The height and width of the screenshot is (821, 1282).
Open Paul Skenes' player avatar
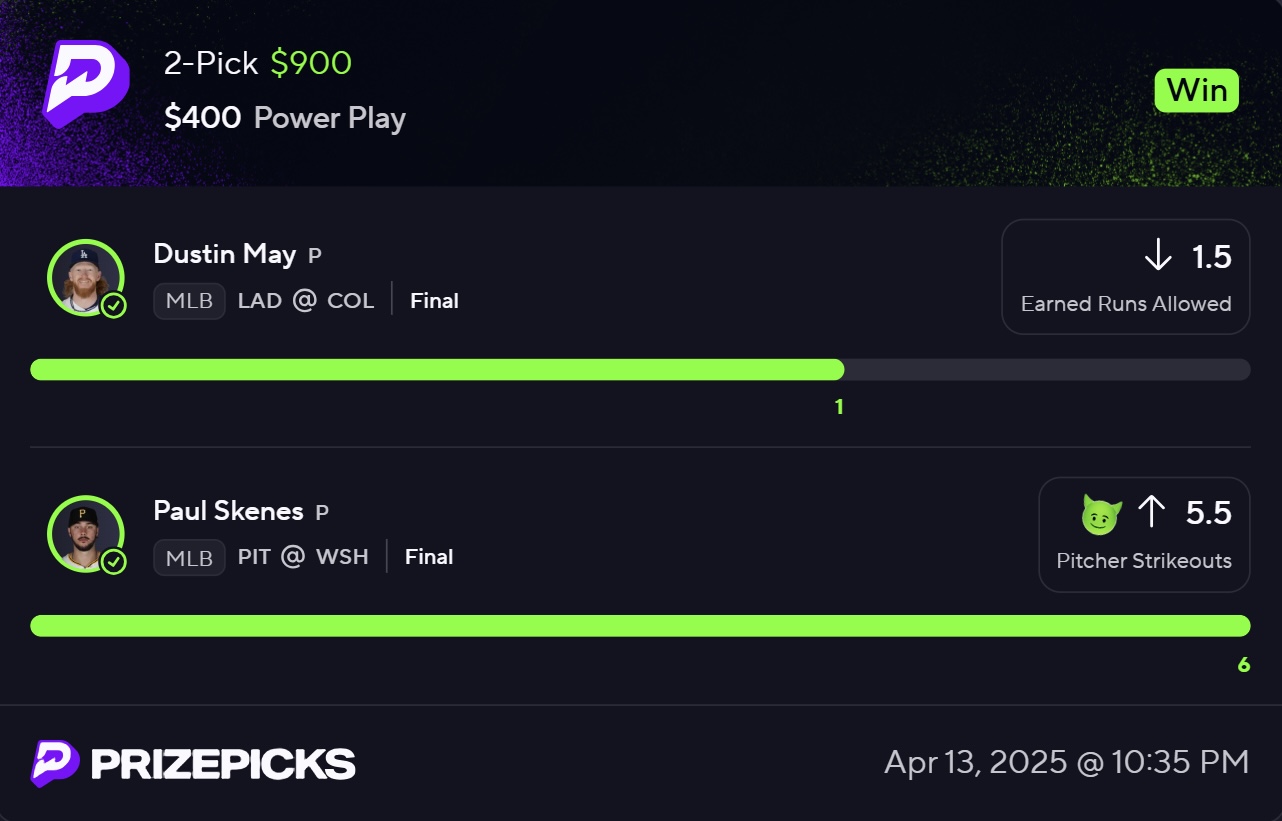(x=85, y=534)
